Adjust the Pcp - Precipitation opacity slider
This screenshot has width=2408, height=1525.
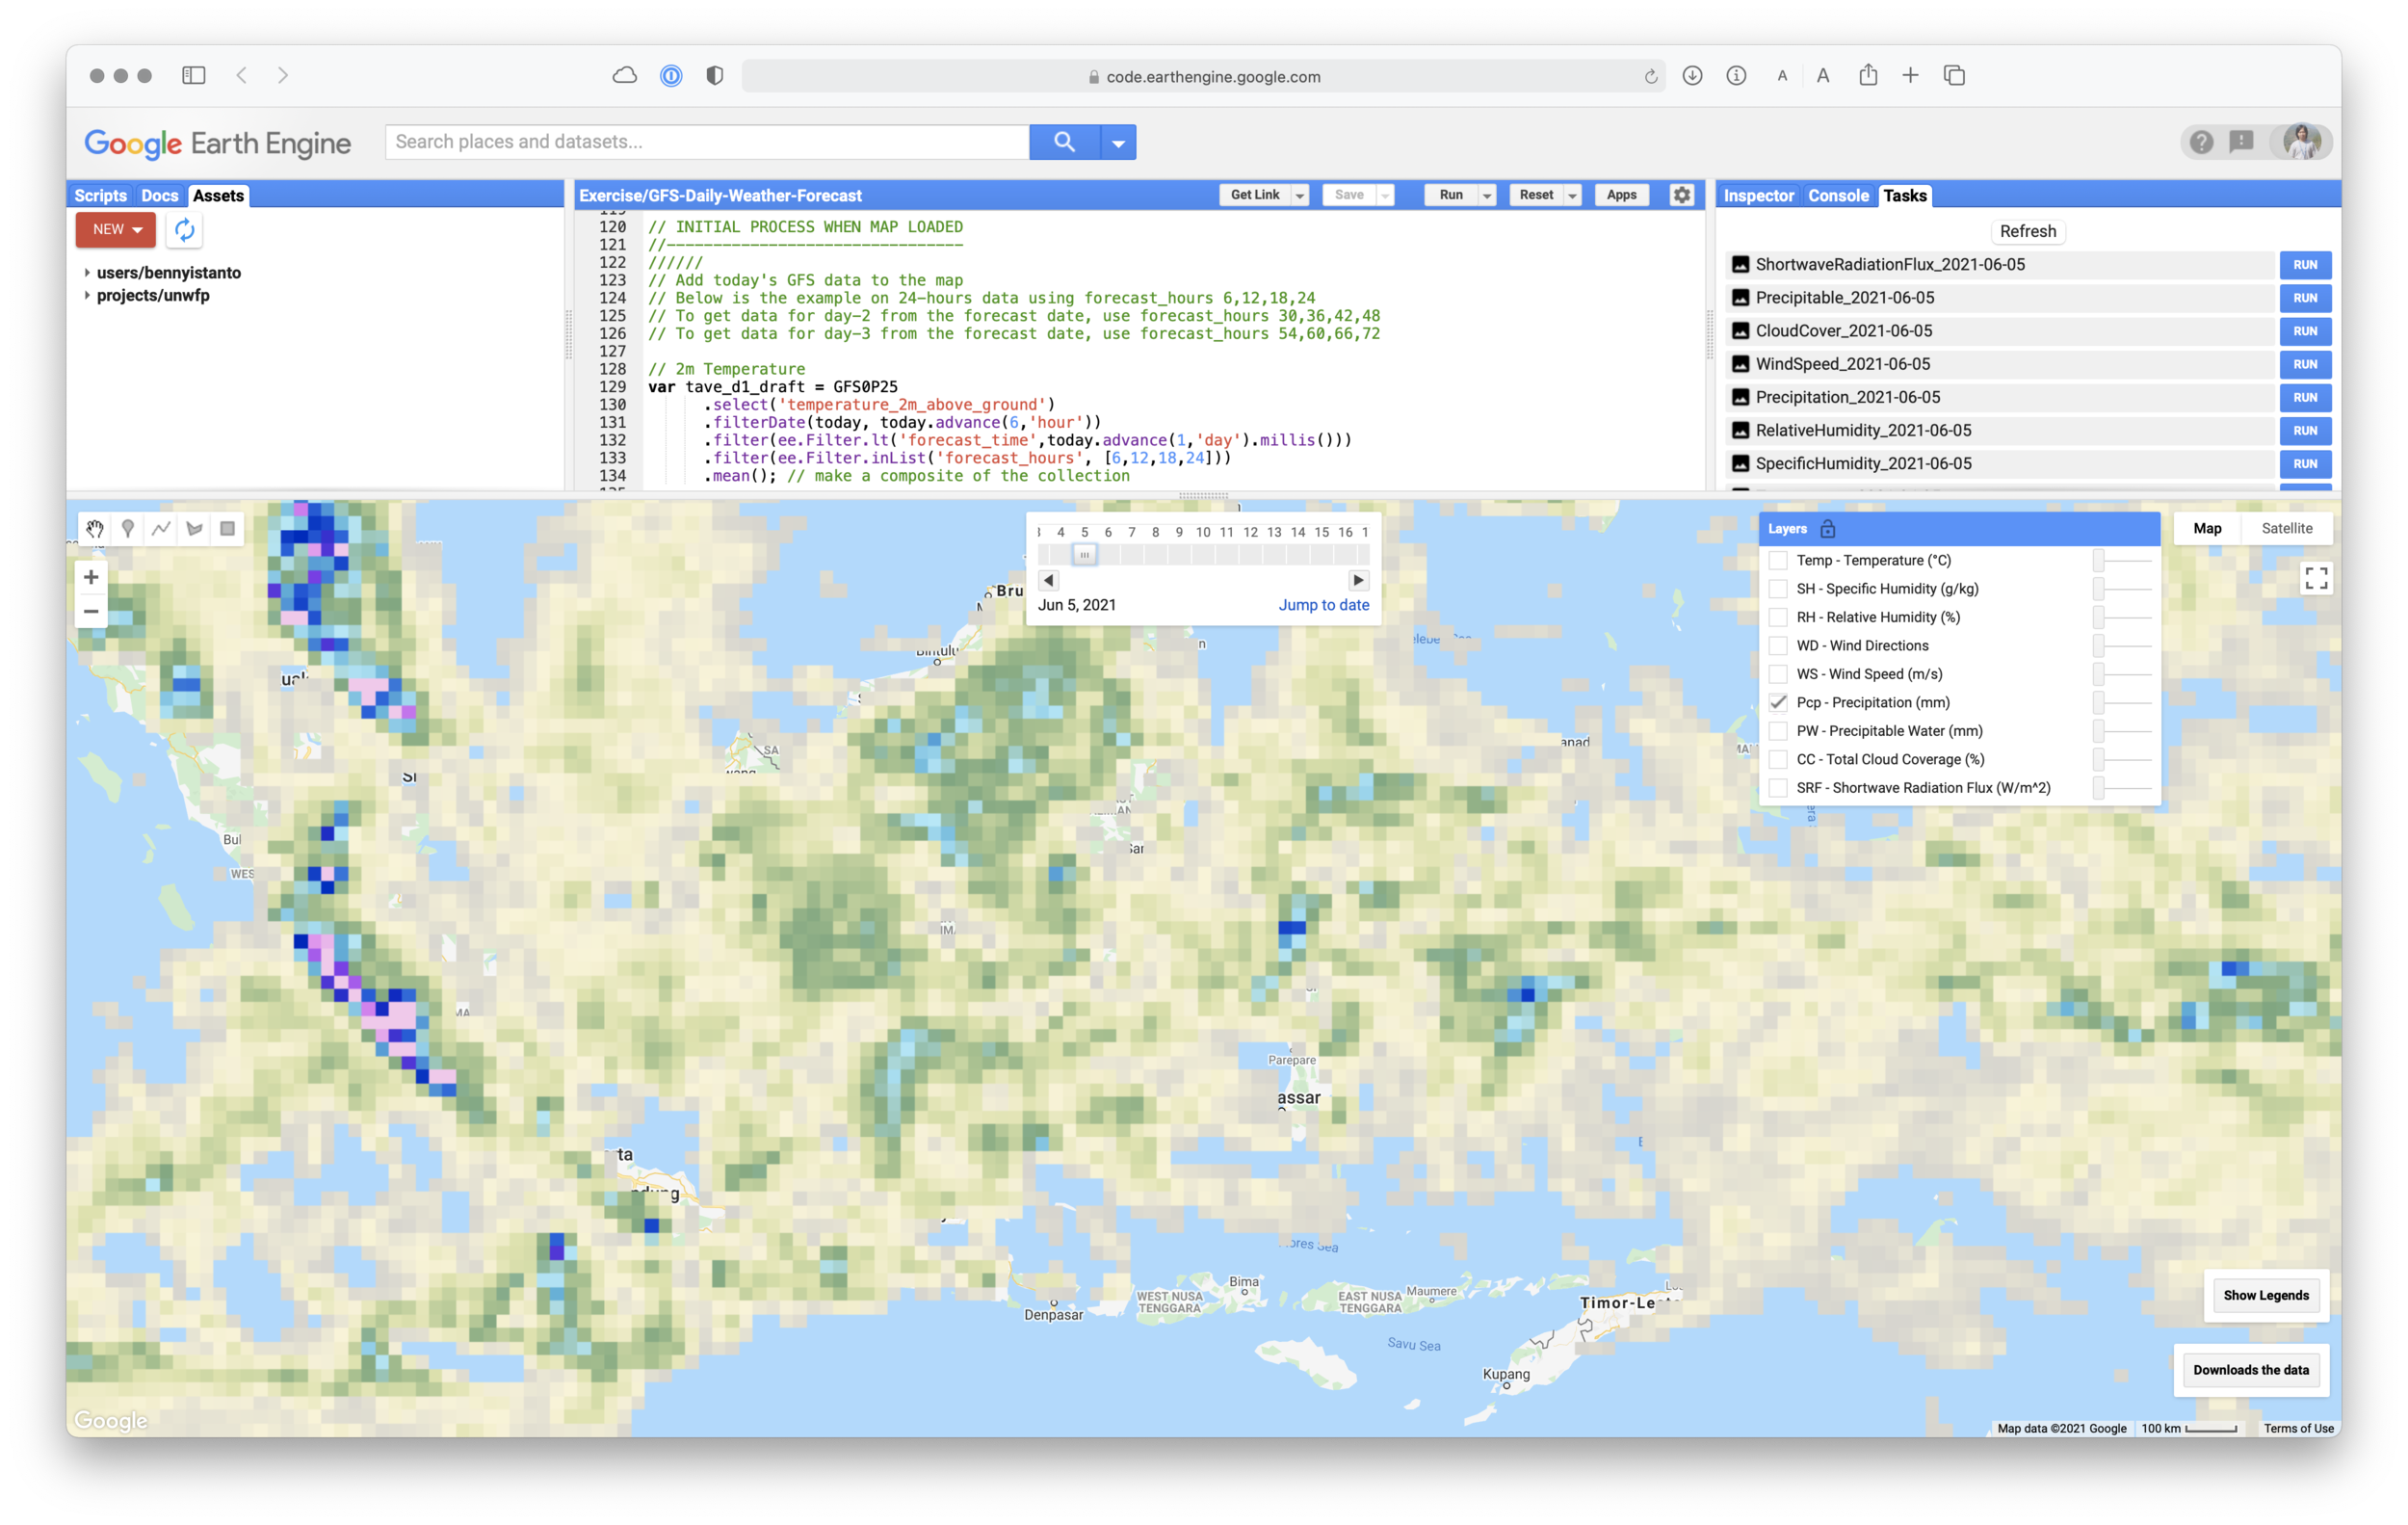coord(2099,702)
